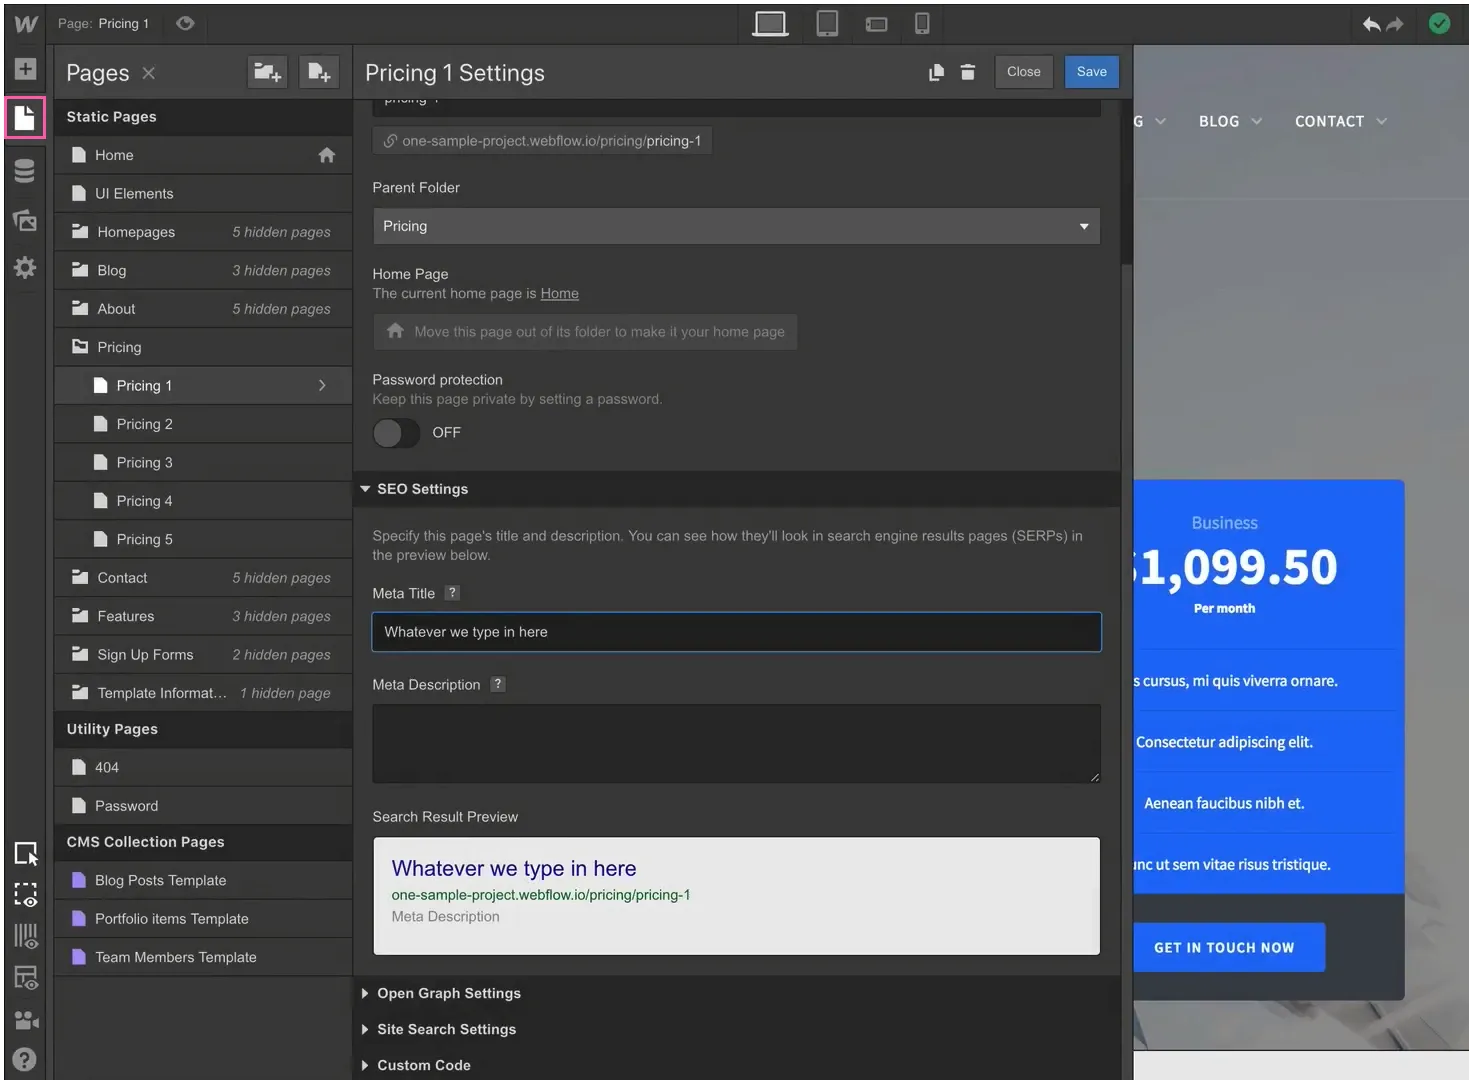1469x1080 pixels.
Task: Toggle password protection switch
Action: point(396,433)
